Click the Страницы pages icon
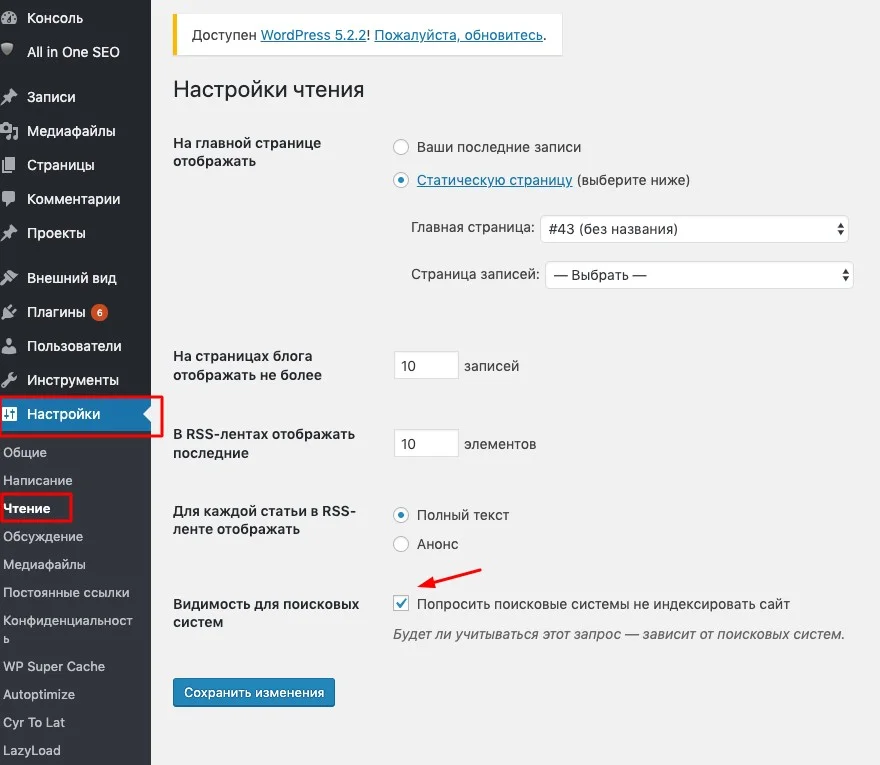The height and width of the screenshot is (765, 880). 10,164
